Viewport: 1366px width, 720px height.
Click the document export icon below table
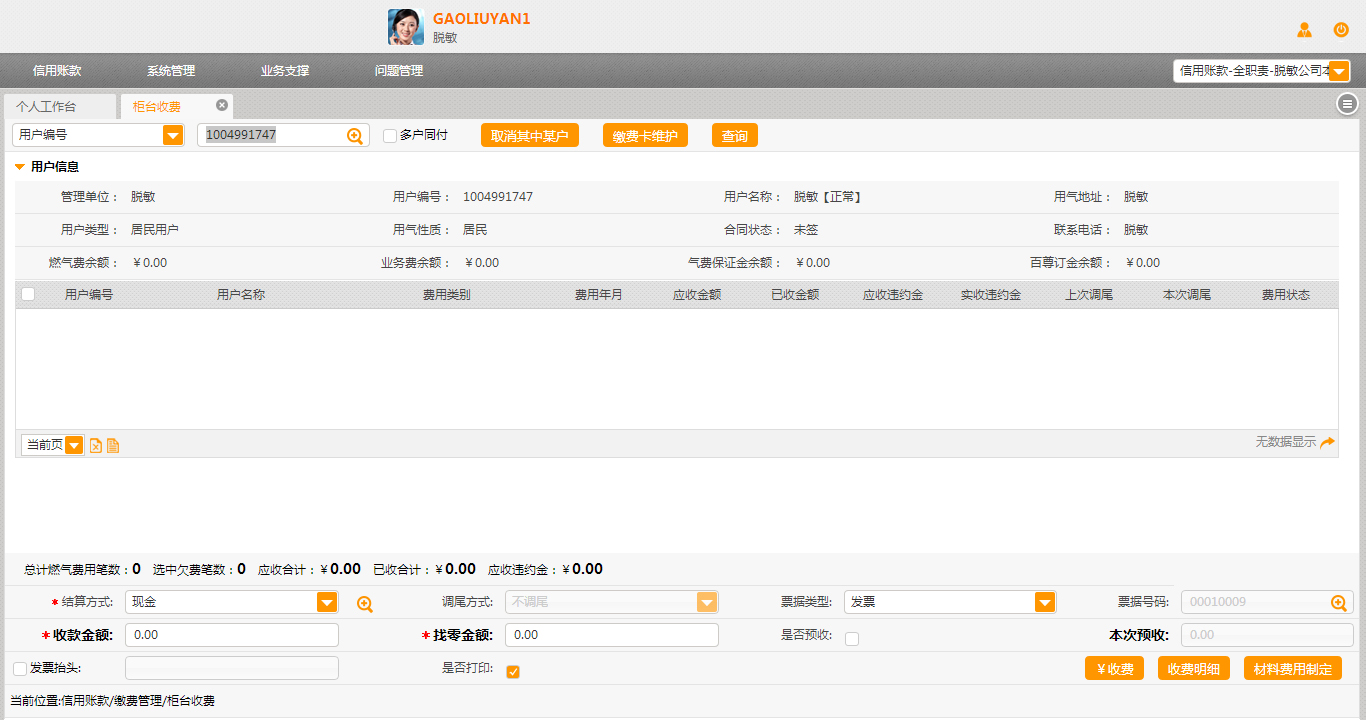pos(113,445)
